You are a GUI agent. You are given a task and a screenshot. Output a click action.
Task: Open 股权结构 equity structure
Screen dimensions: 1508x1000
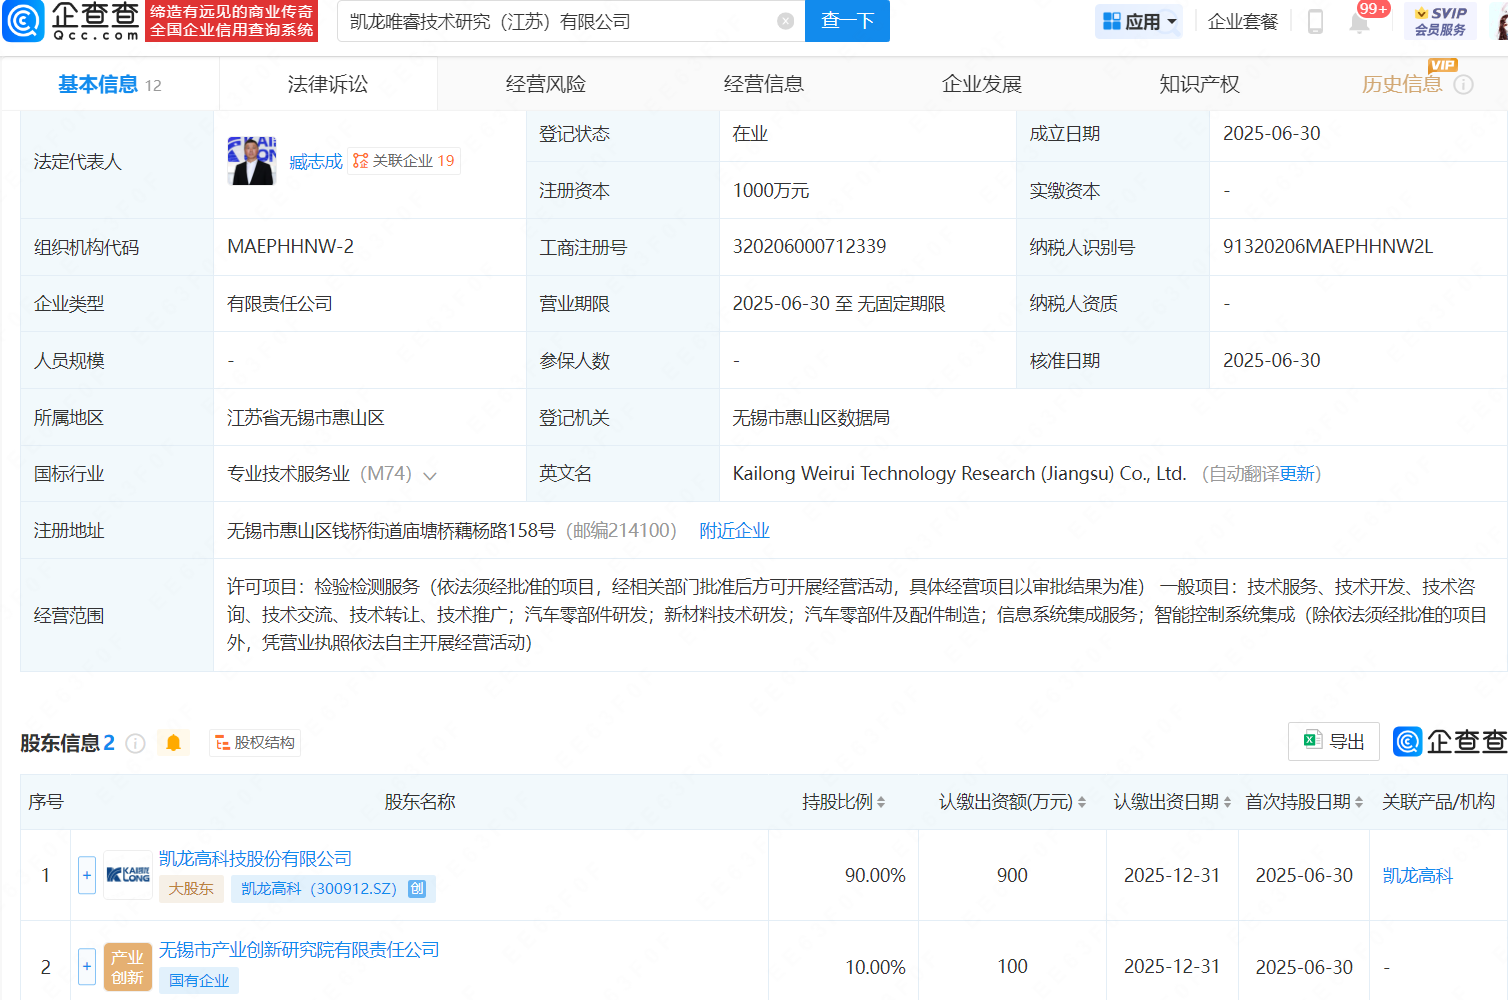(x=255, y=743)
